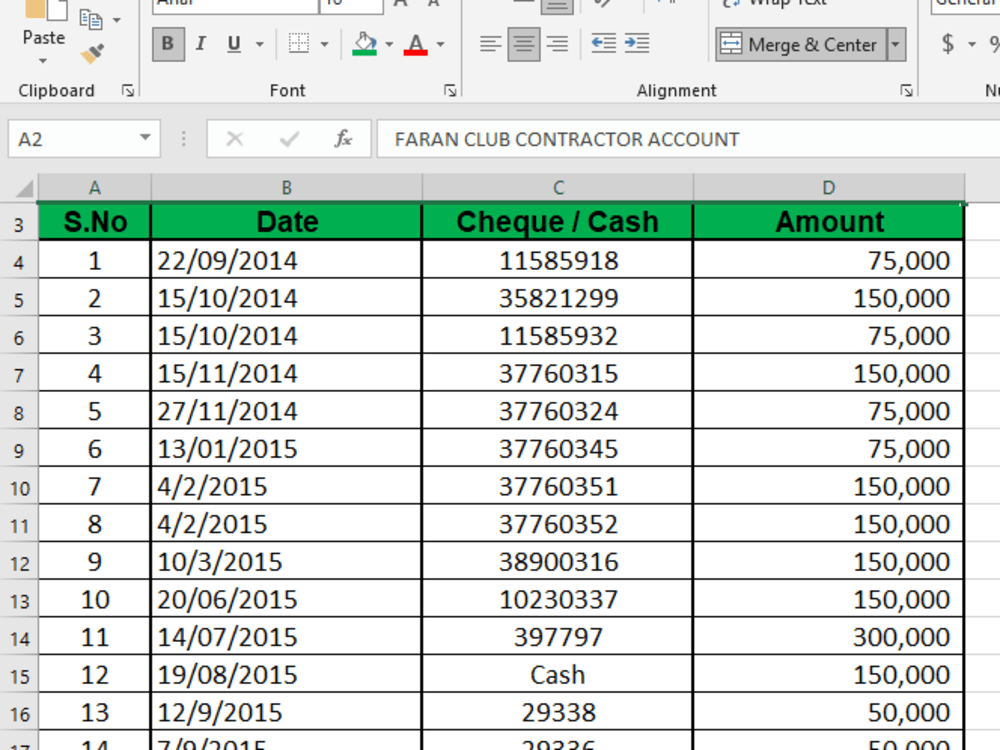1000x750 pixels.
Task: Select column A header
Action: click(94, 188)
